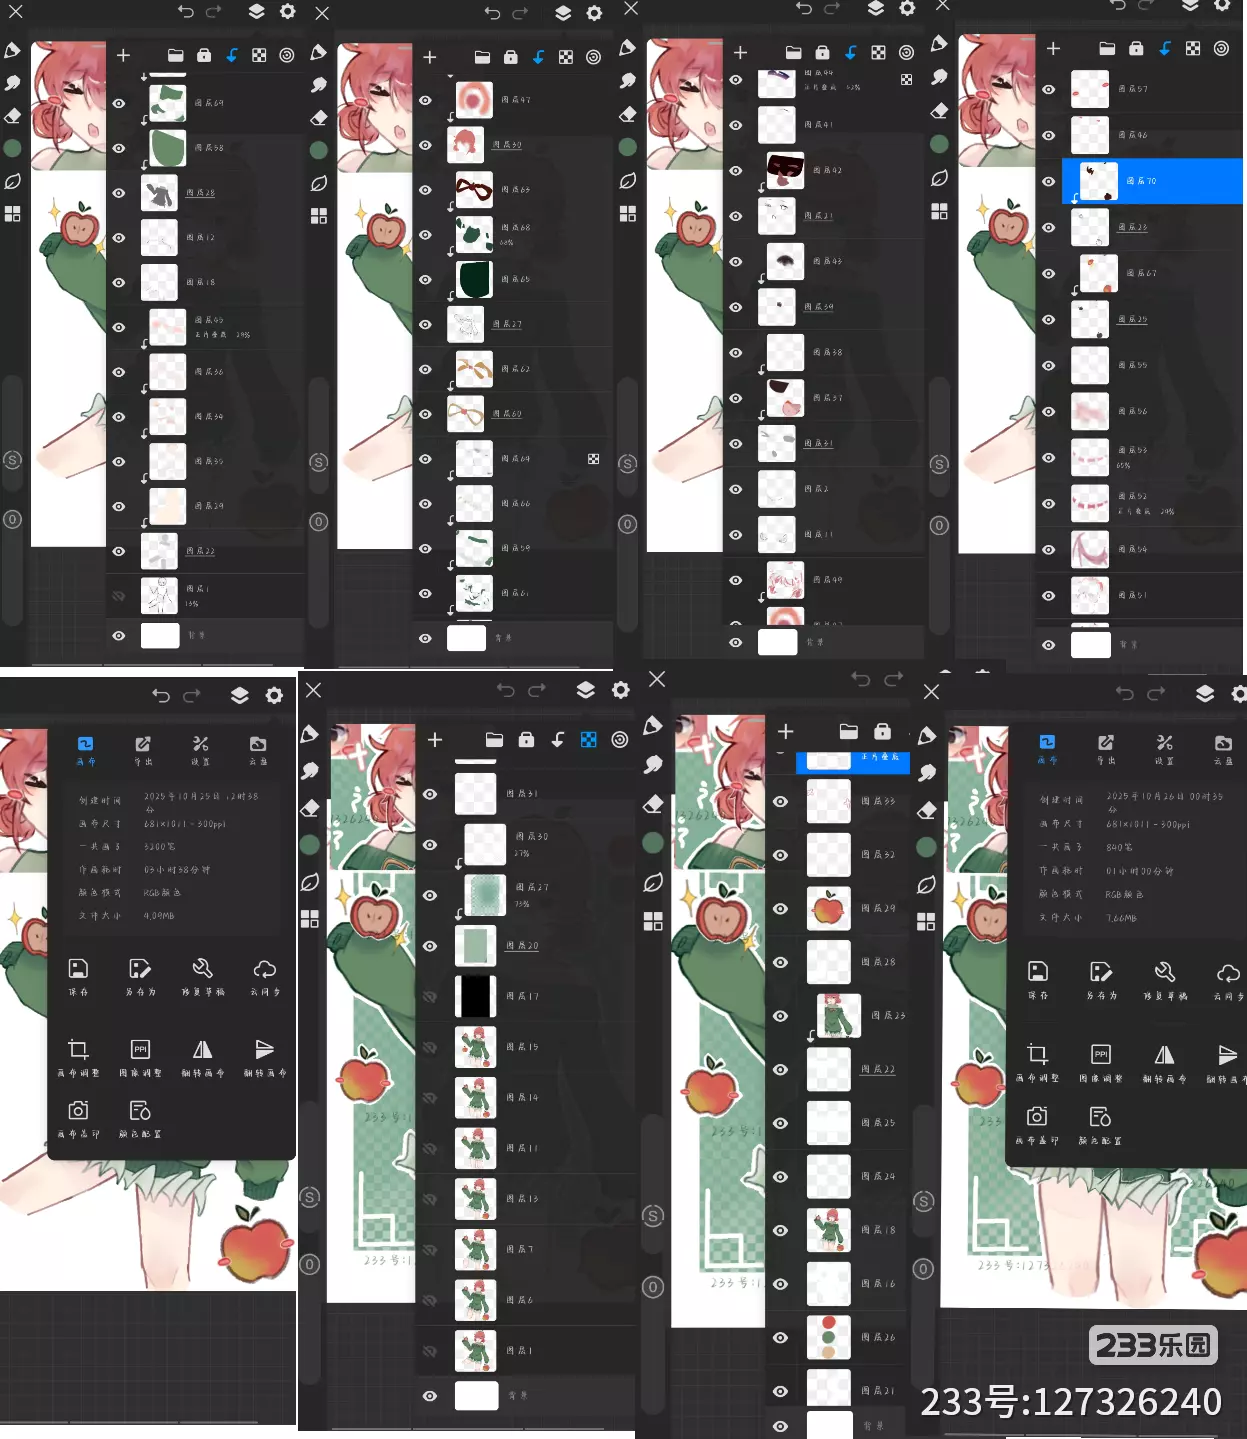1247x1439 pixels.
Task: Undo in second bottom screenshot top bar
Action: pos(506,690)
